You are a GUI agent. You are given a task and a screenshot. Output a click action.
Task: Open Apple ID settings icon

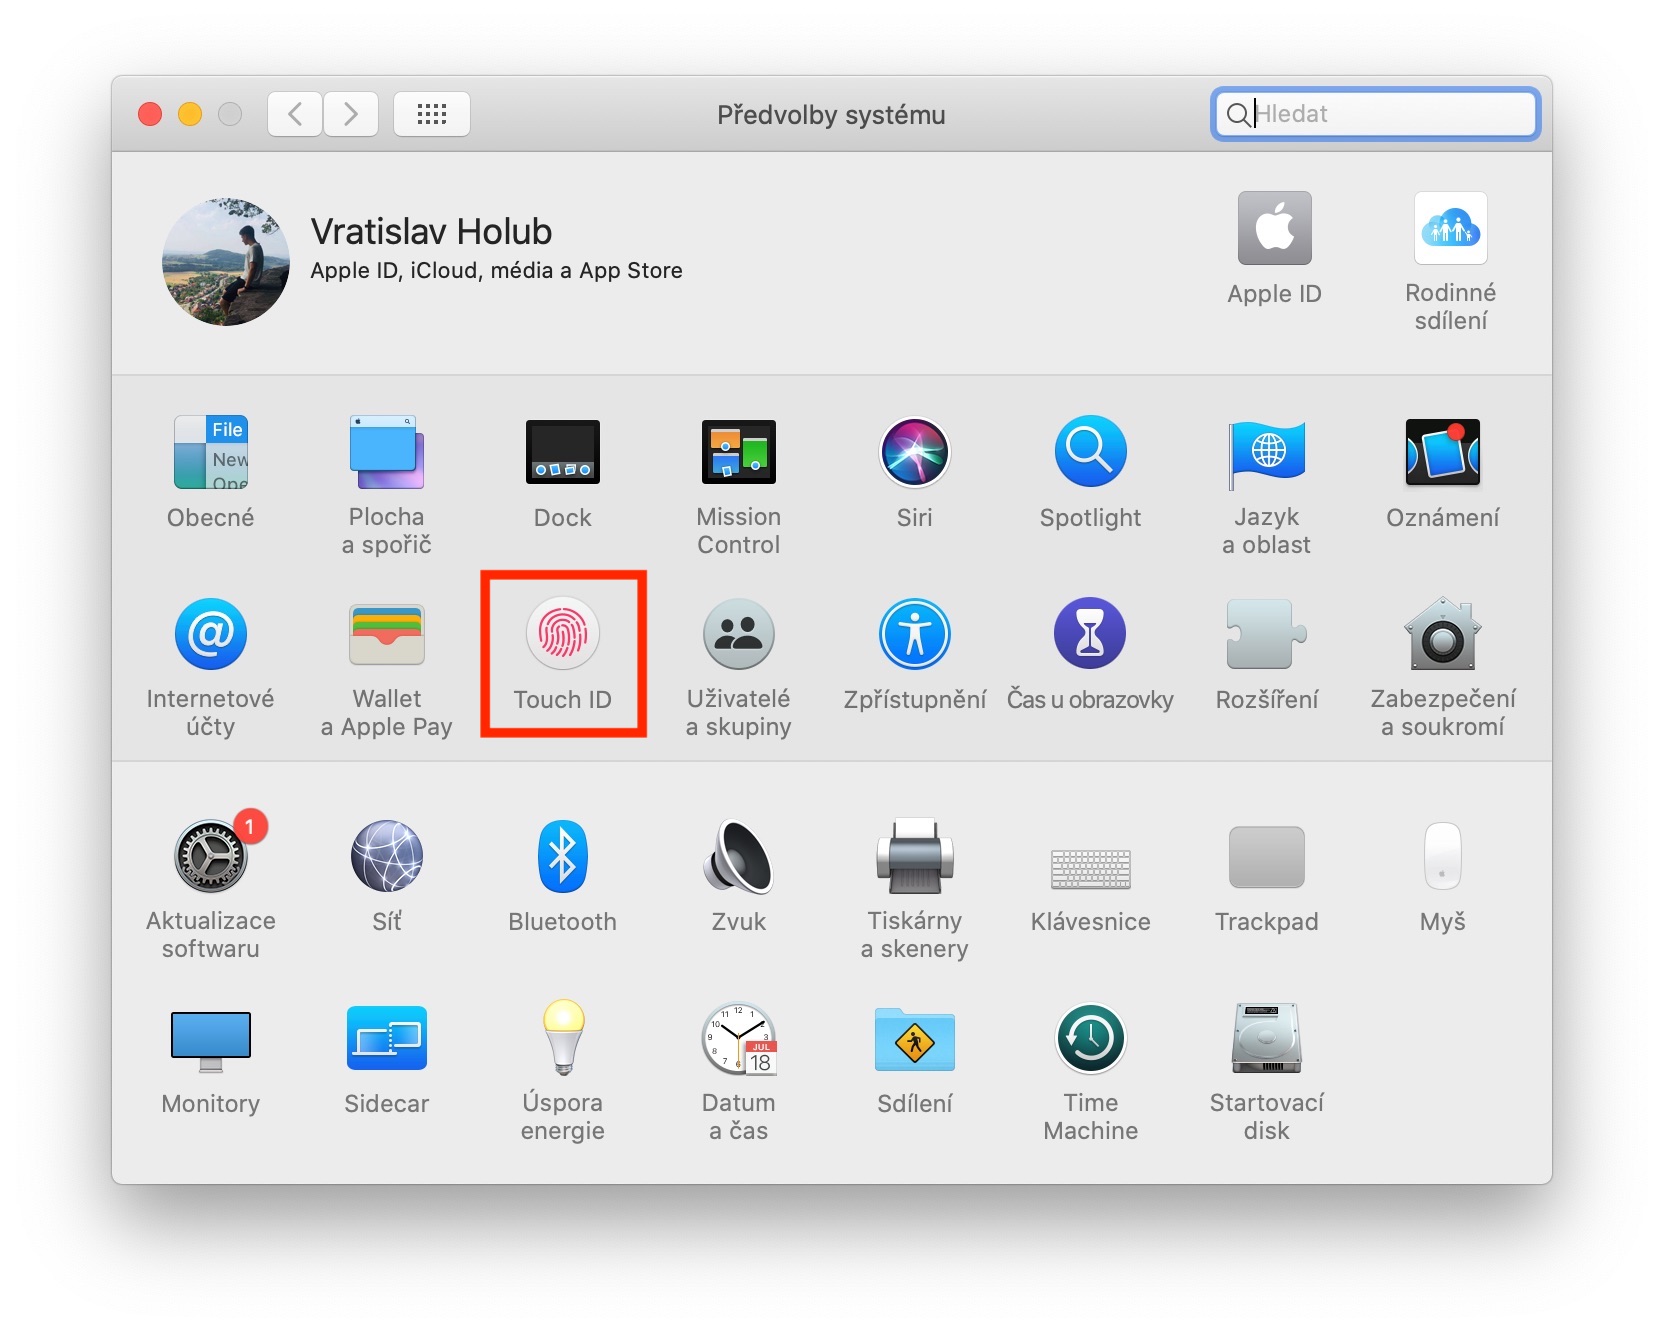1274,228
